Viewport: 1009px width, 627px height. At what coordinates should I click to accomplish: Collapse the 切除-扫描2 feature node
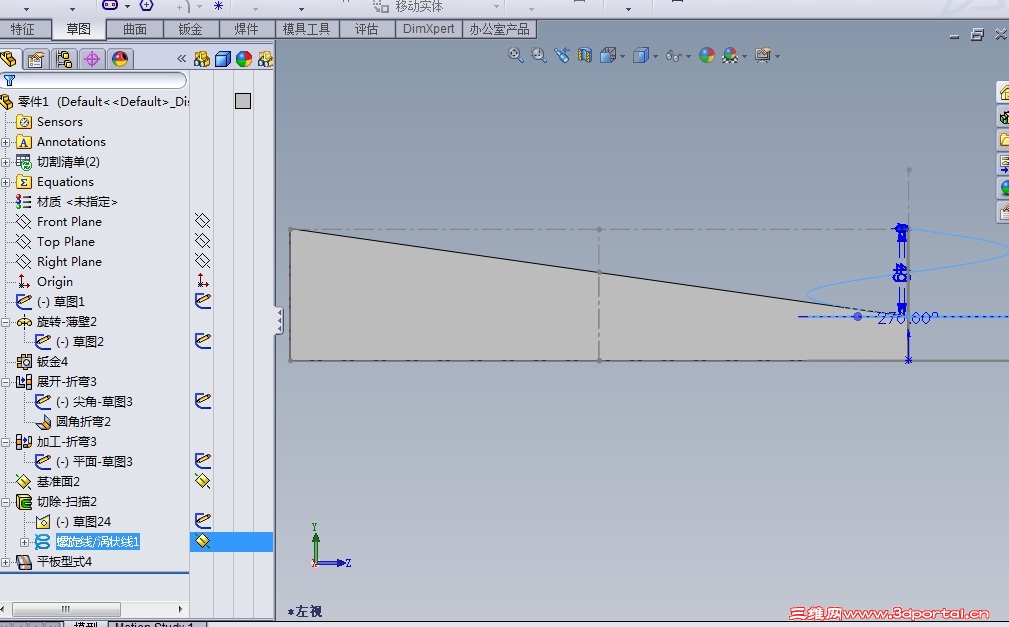(x=5, y=501)
